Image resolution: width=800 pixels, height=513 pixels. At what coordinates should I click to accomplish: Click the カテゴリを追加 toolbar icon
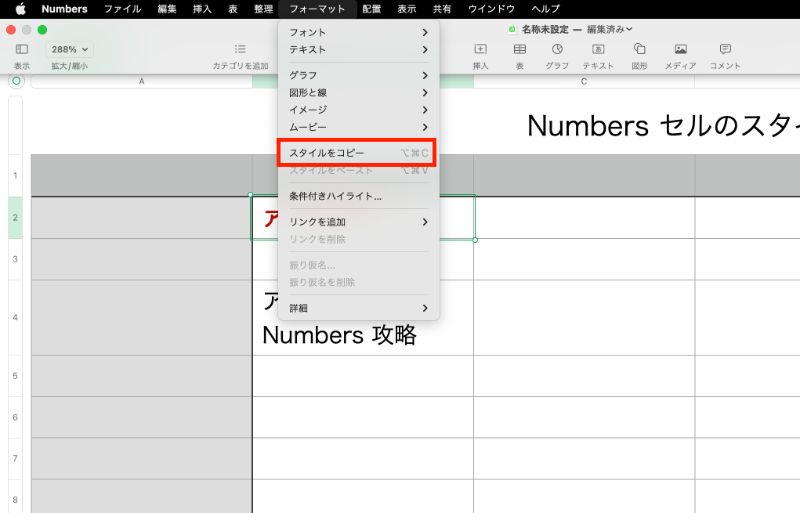240,50
